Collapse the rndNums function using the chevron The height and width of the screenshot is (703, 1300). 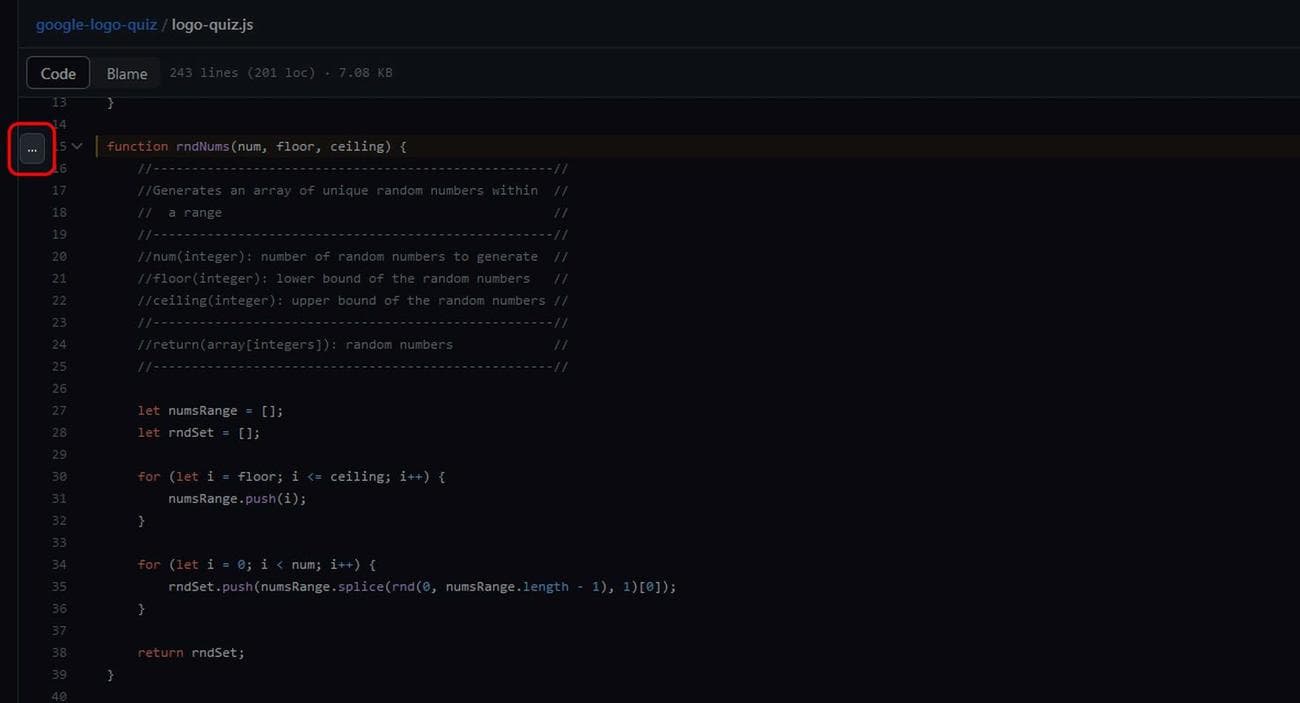click(77, 145)
